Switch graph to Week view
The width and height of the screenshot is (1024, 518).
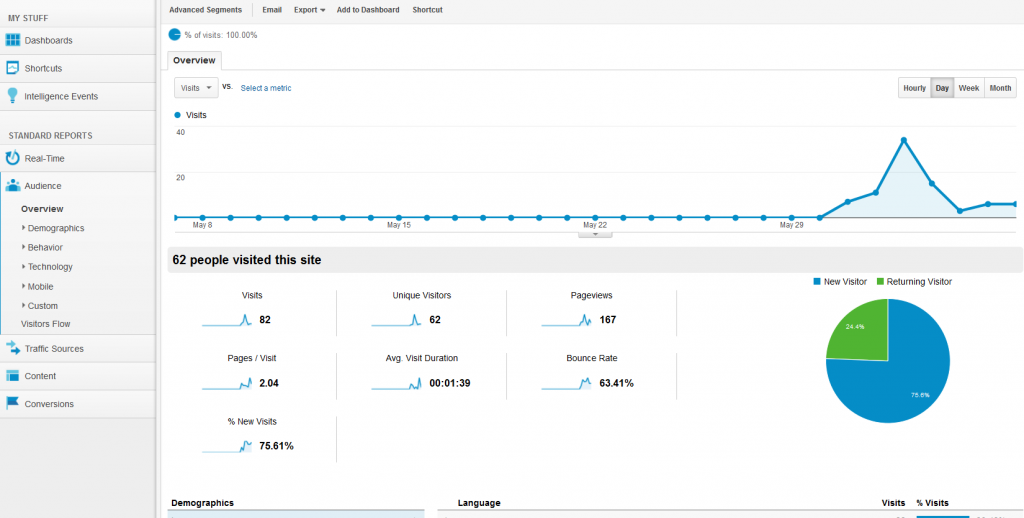click(968, 88)
